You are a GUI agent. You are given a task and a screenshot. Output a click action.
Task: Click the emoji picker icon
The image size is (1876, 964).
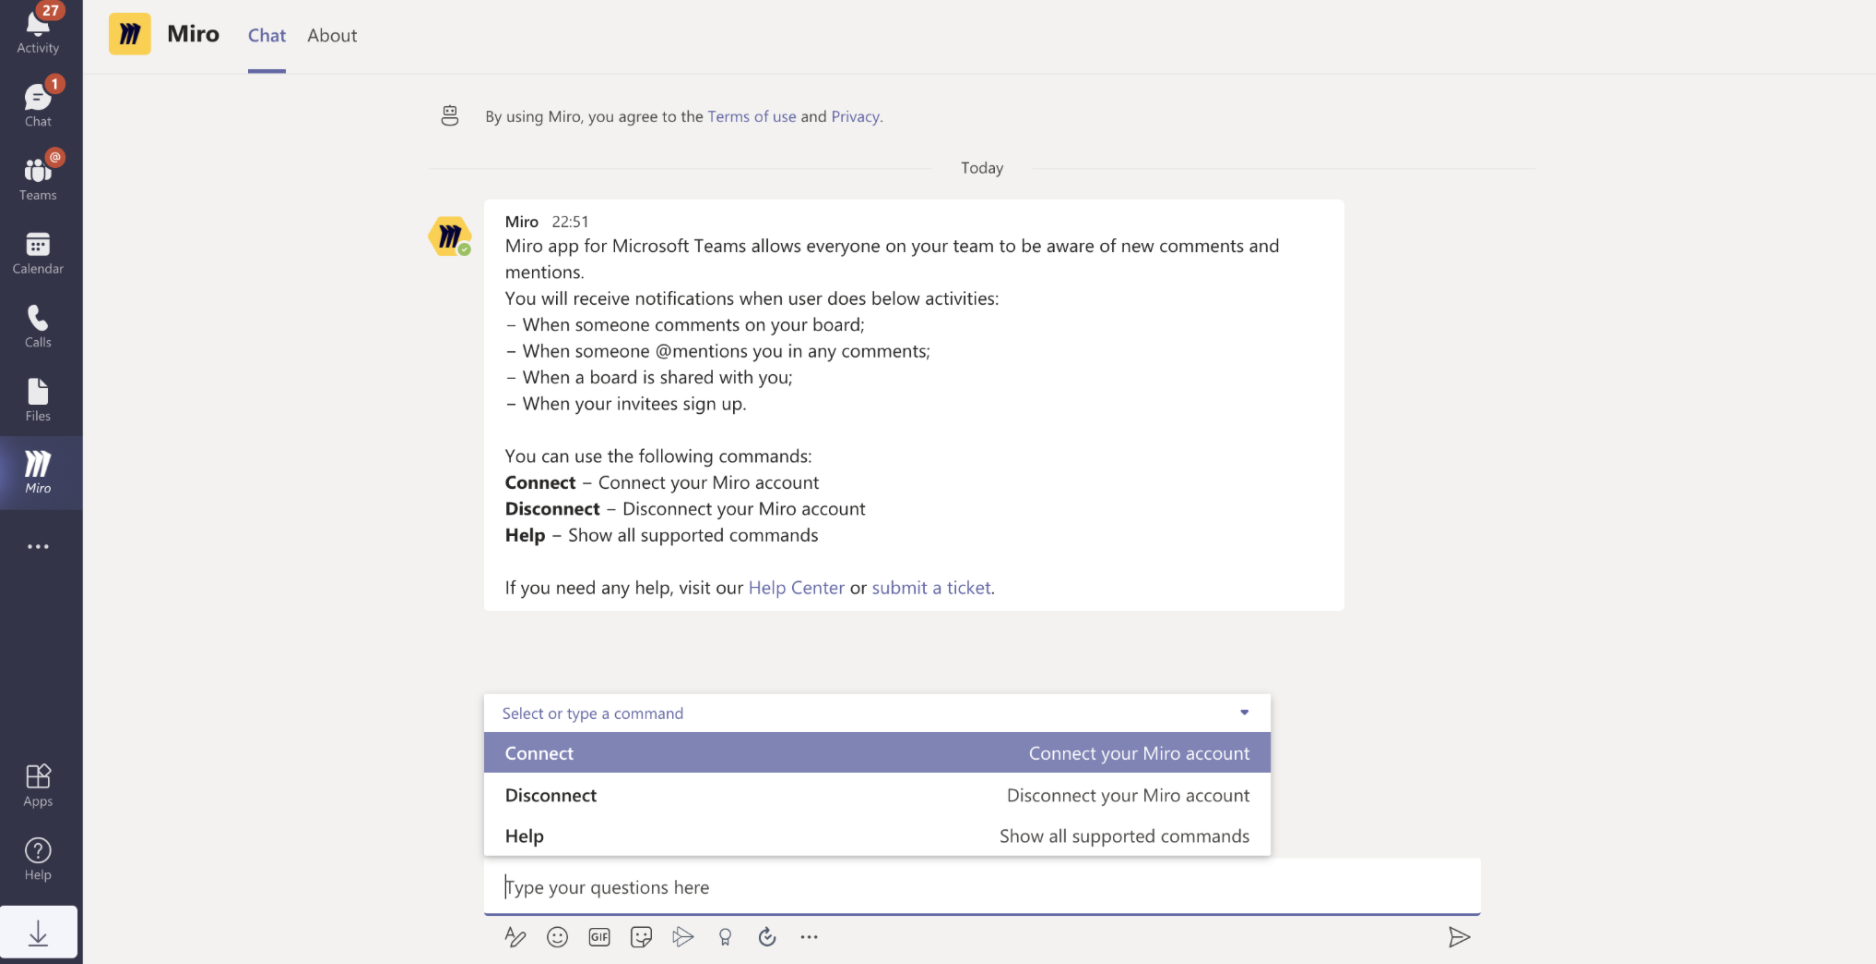pos(557,937)
